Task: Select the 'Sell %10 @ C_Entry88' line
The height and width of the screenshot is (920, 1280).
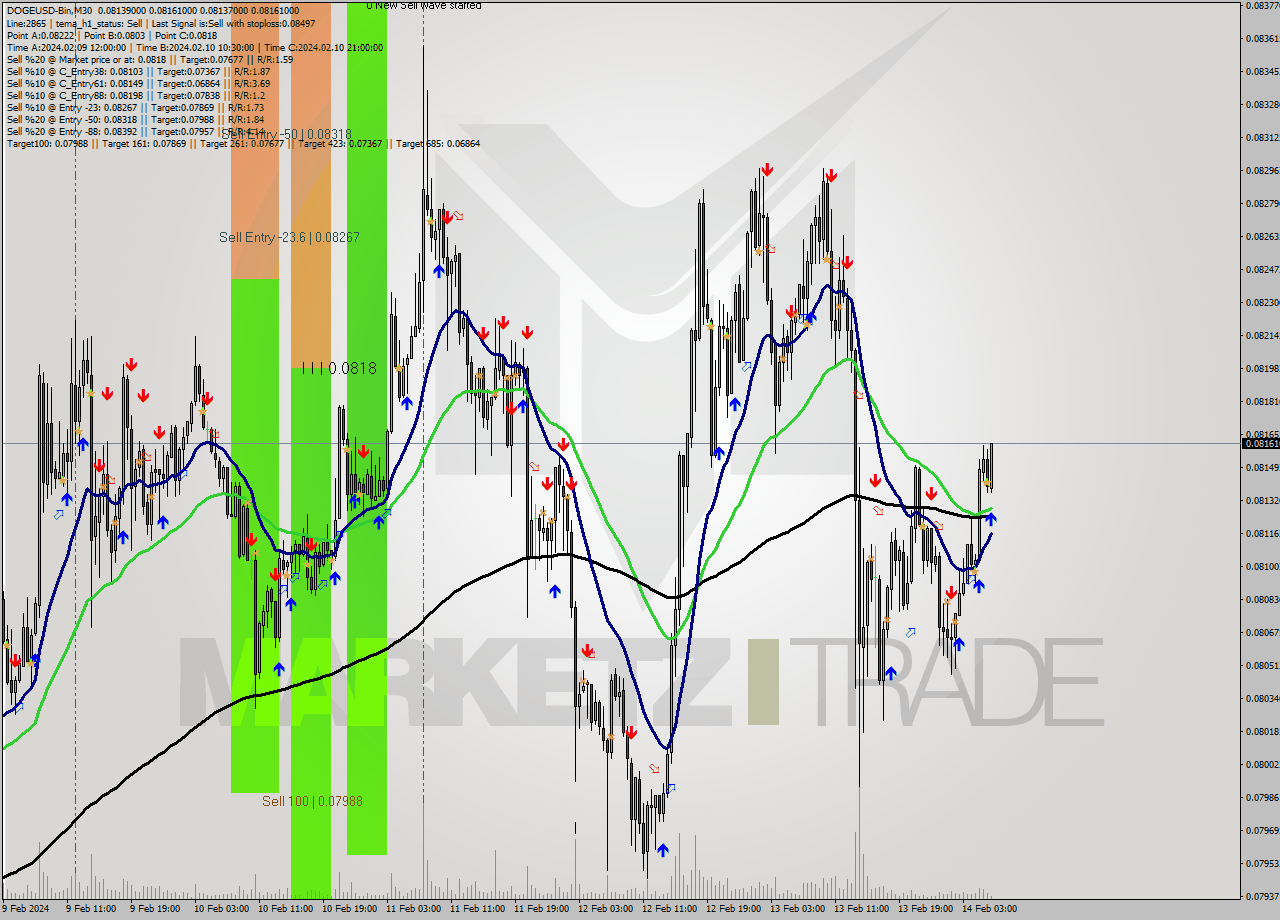Action: click(x=135, y=95)
